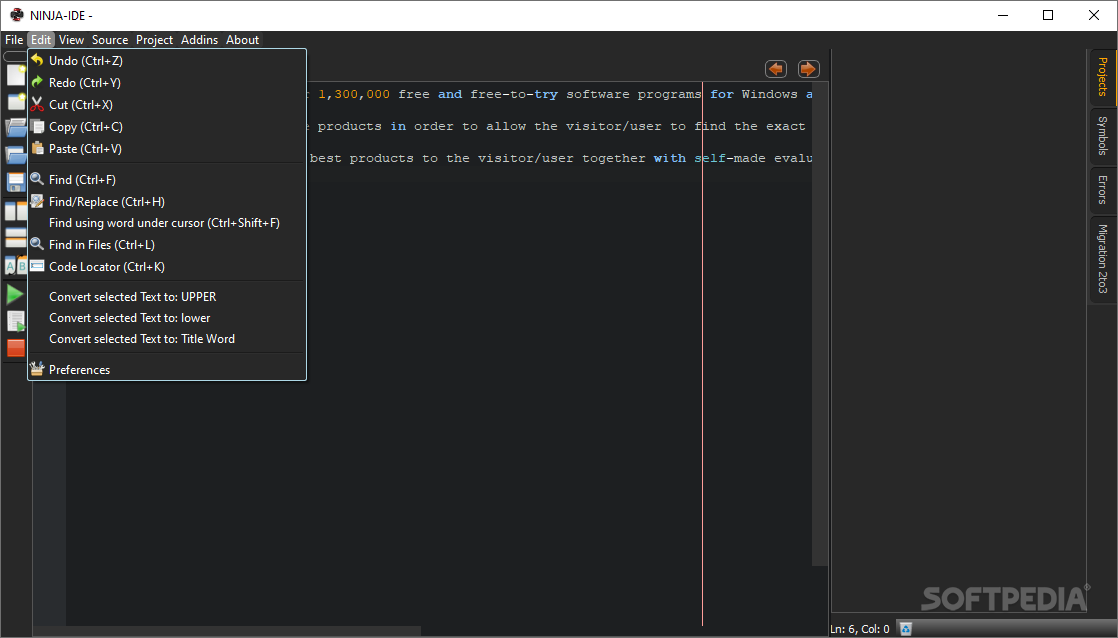Click the Run File icon

click(x=16, y=321)
